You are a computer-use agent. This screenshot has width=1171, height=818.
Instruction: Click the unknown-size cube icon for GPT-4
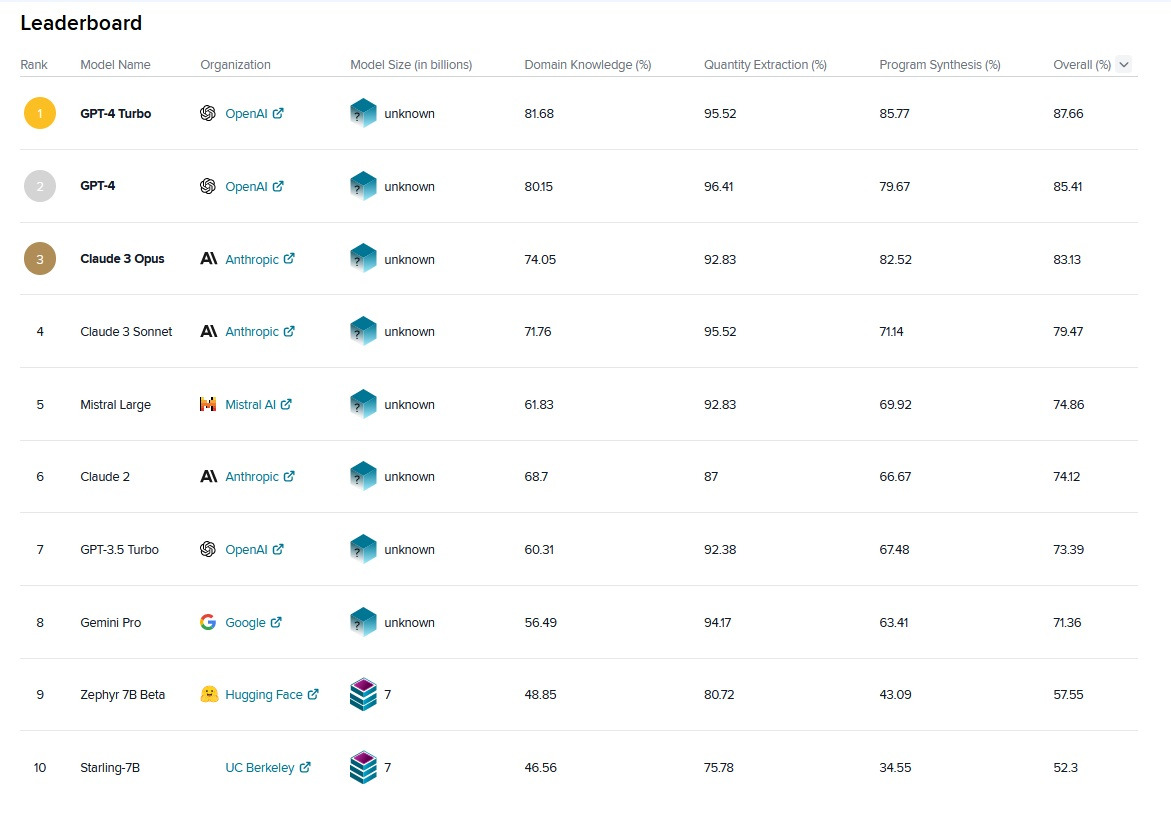(x=363, y=186)
